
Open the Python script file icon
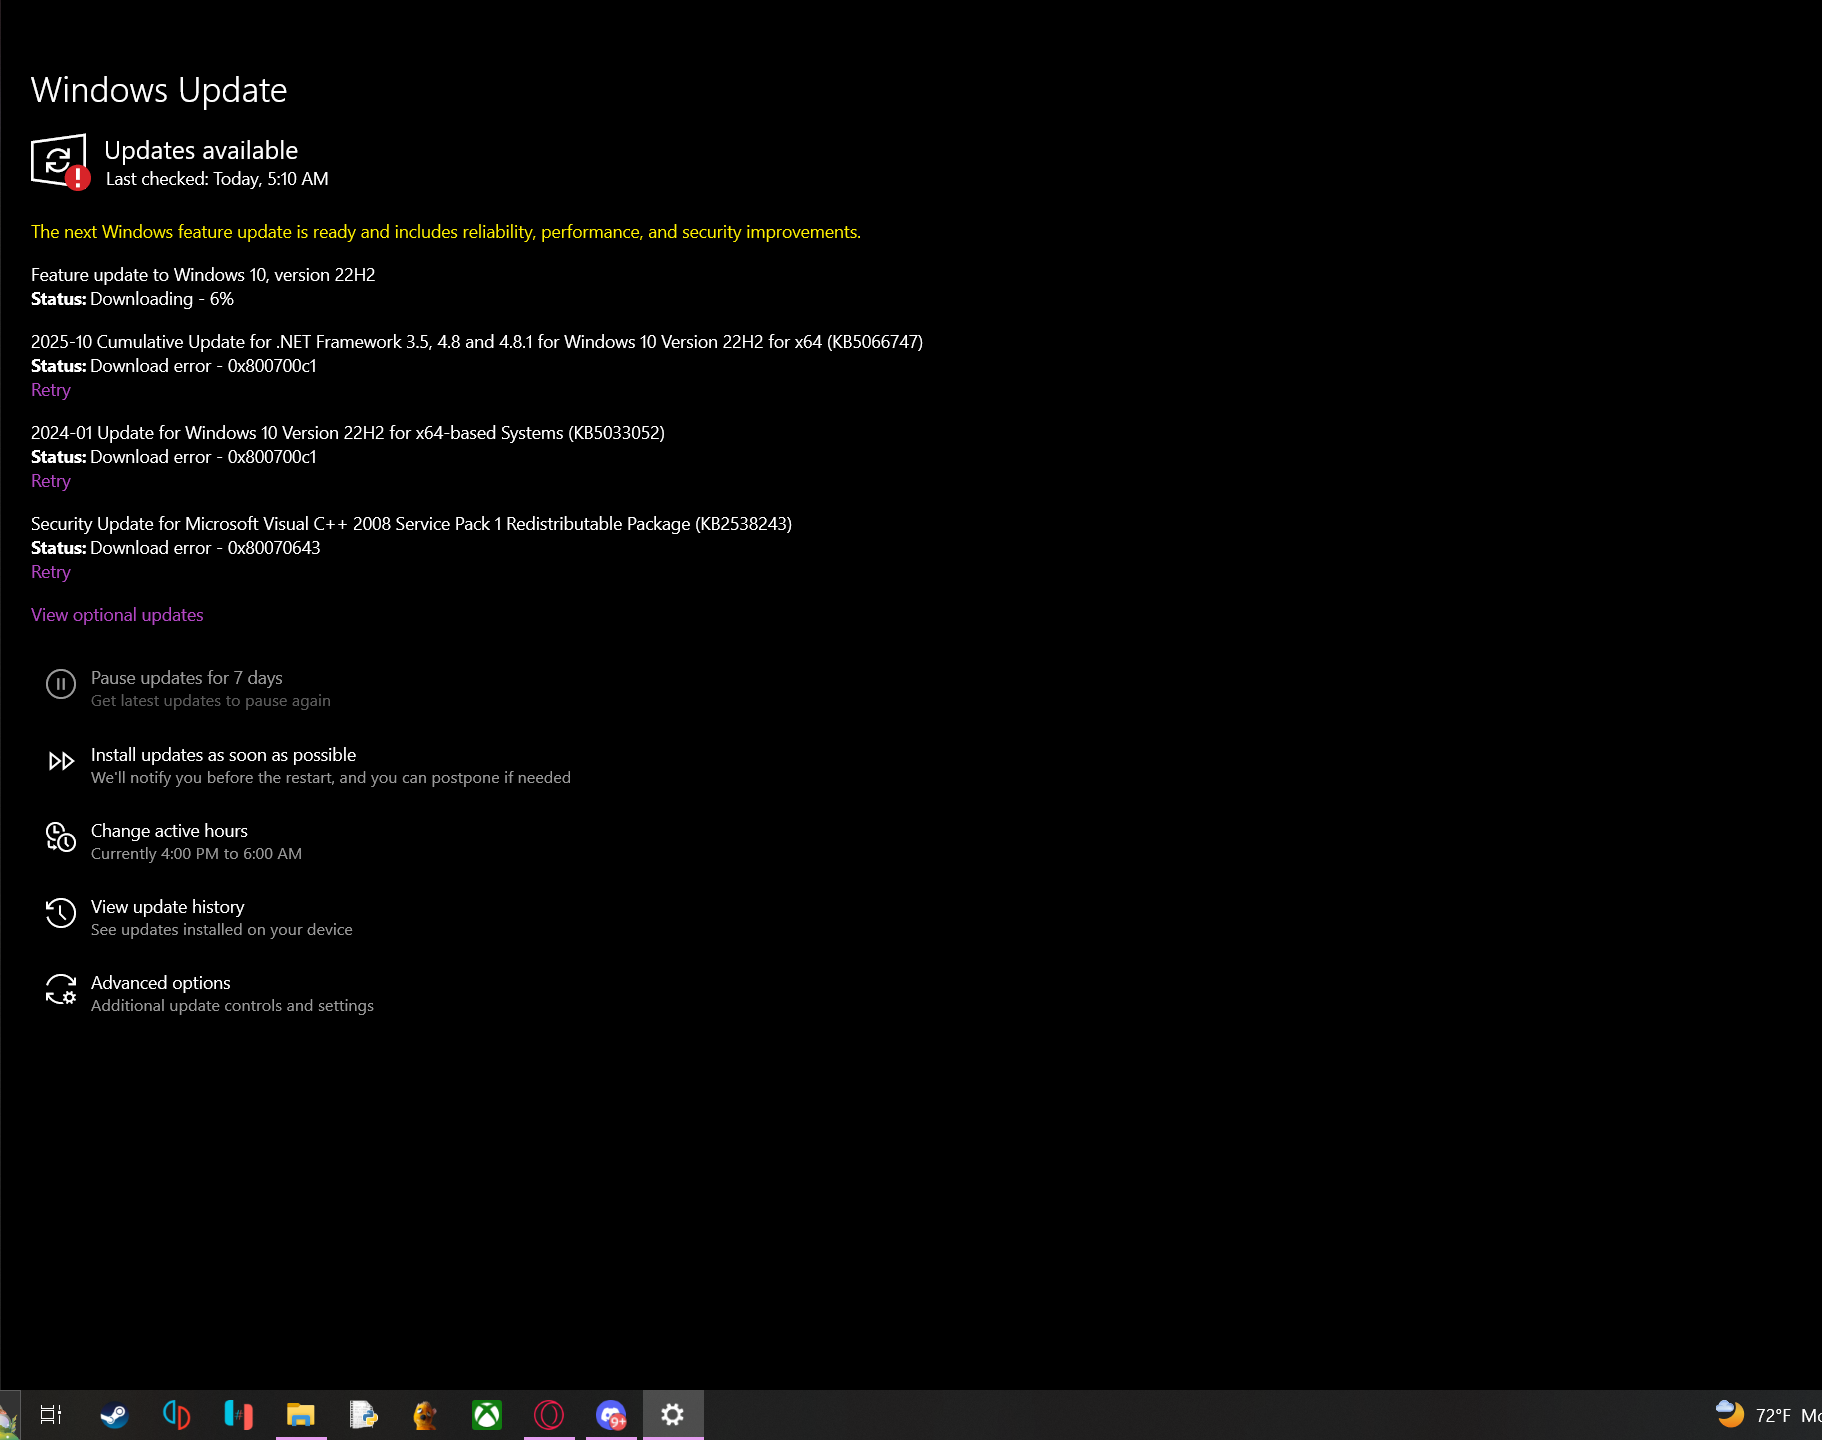(363, 1415)
